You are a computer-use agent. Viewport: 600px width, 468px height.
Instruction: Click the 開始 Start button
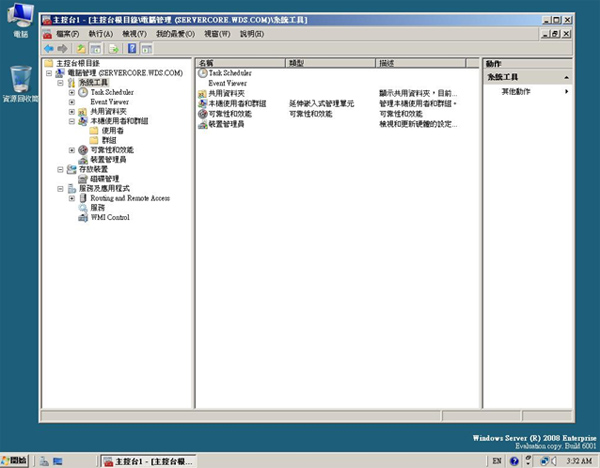tap(16, 460)
